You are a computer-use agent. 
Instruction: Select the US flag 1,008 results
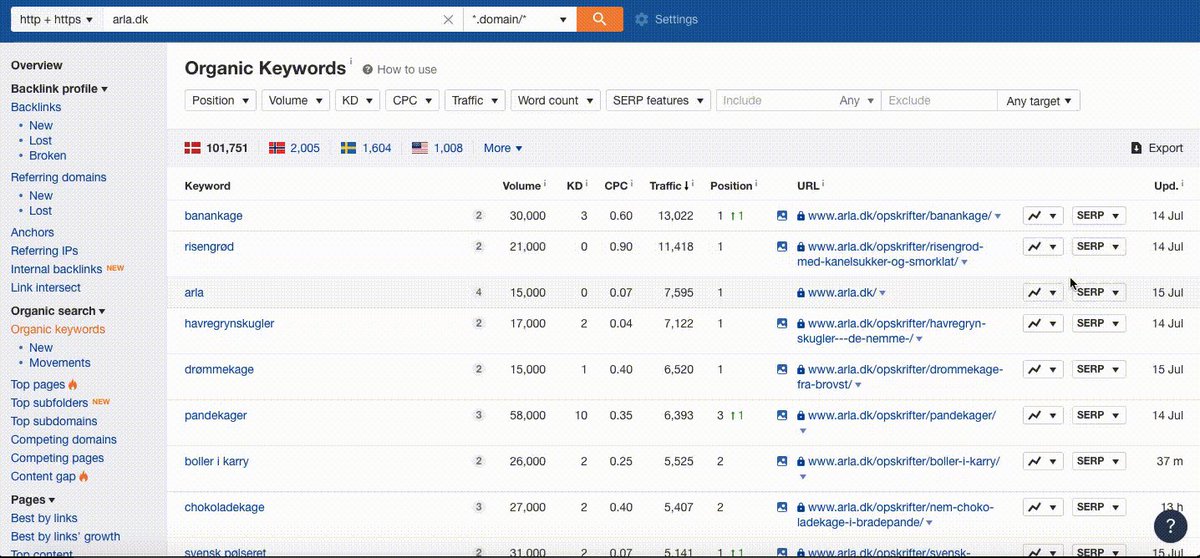(x=437, y=148)
